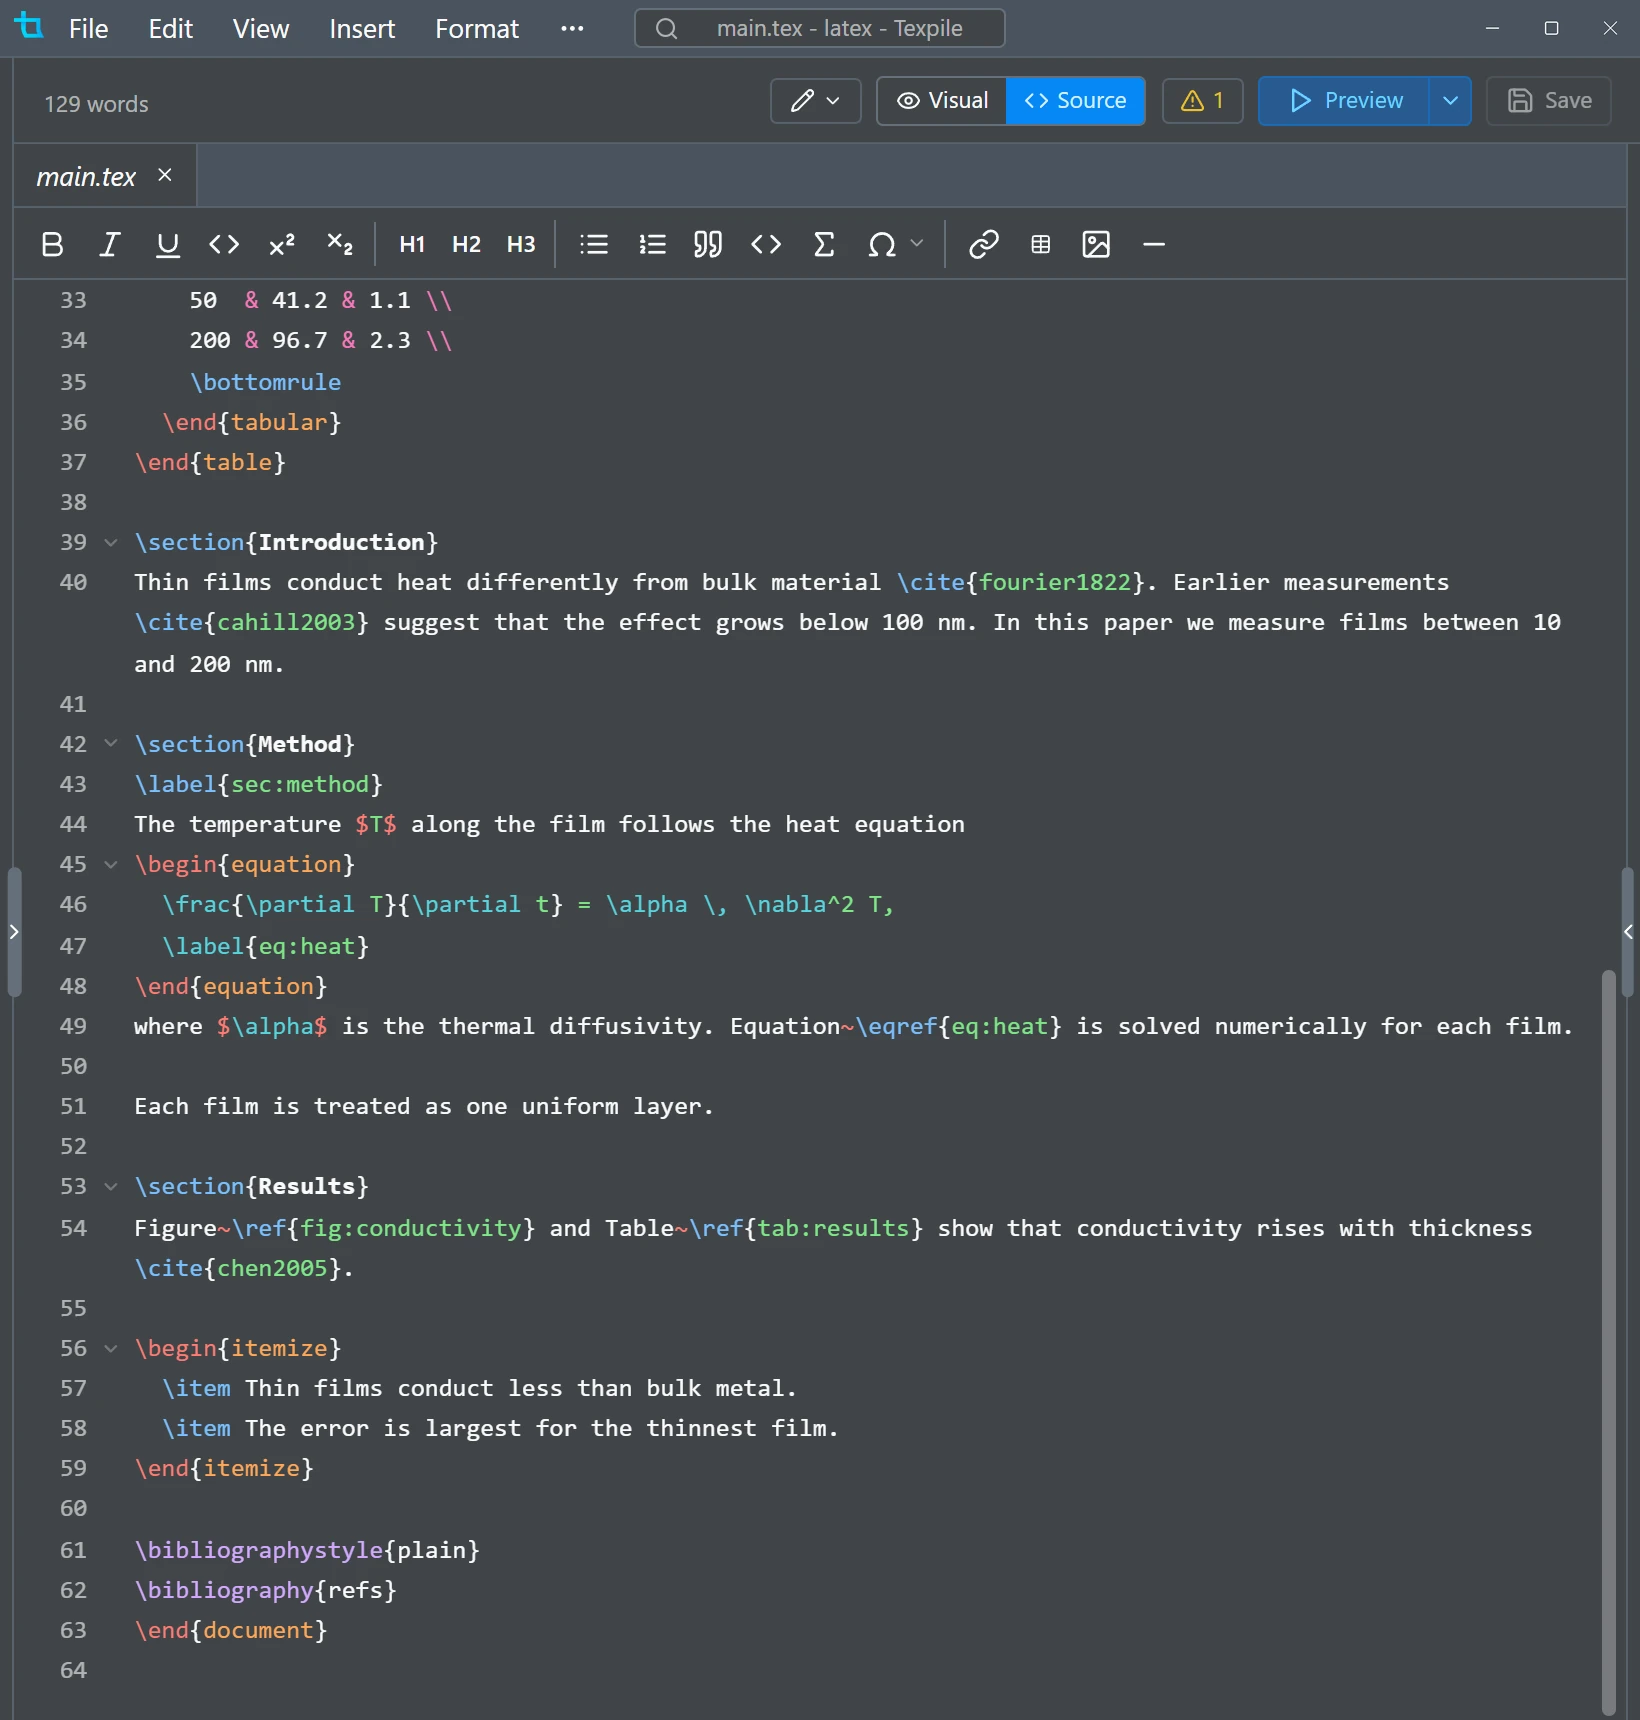Insert hyperlink
Viewport: 1640px width, 1720px height.
pos(984,244)
